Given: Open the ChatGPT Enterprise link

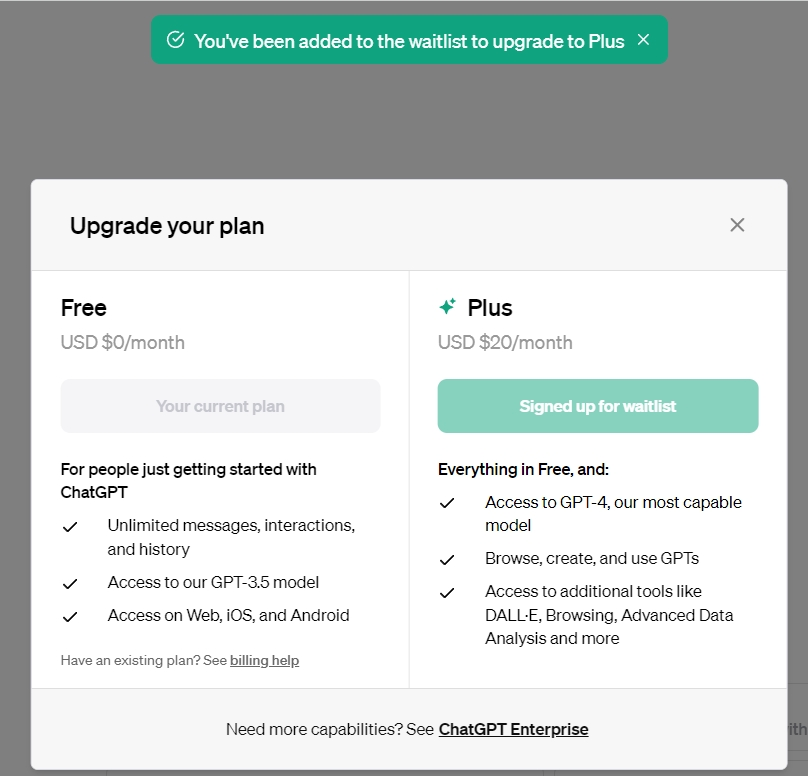Looking at the screenshot, I should click(513, 729).
